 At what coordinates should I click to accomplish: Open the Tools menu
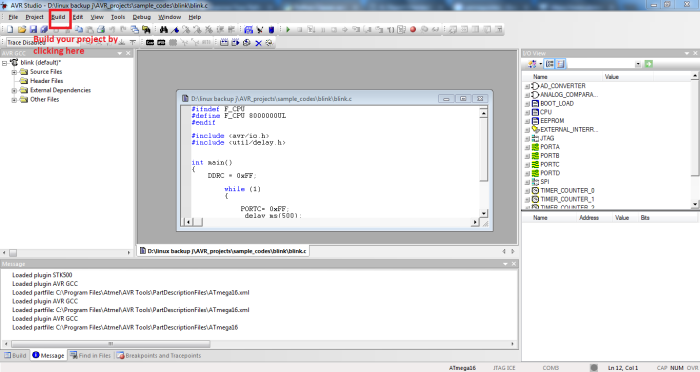[x=118, y=17]
